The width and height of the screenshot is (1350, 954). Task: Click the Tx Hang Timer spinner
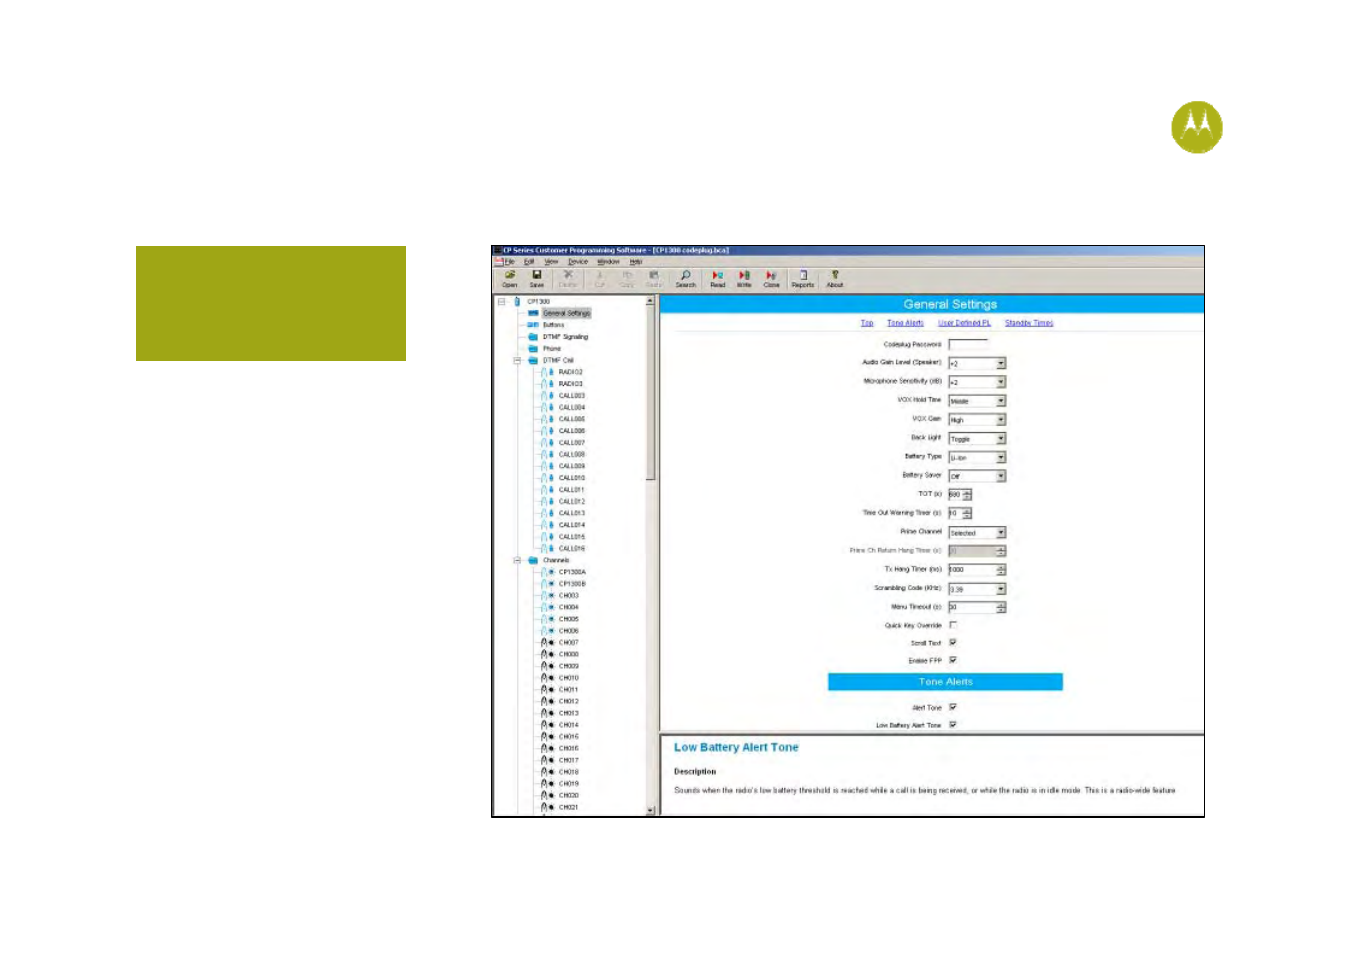pyautogui.click(x=1001, y=570)
